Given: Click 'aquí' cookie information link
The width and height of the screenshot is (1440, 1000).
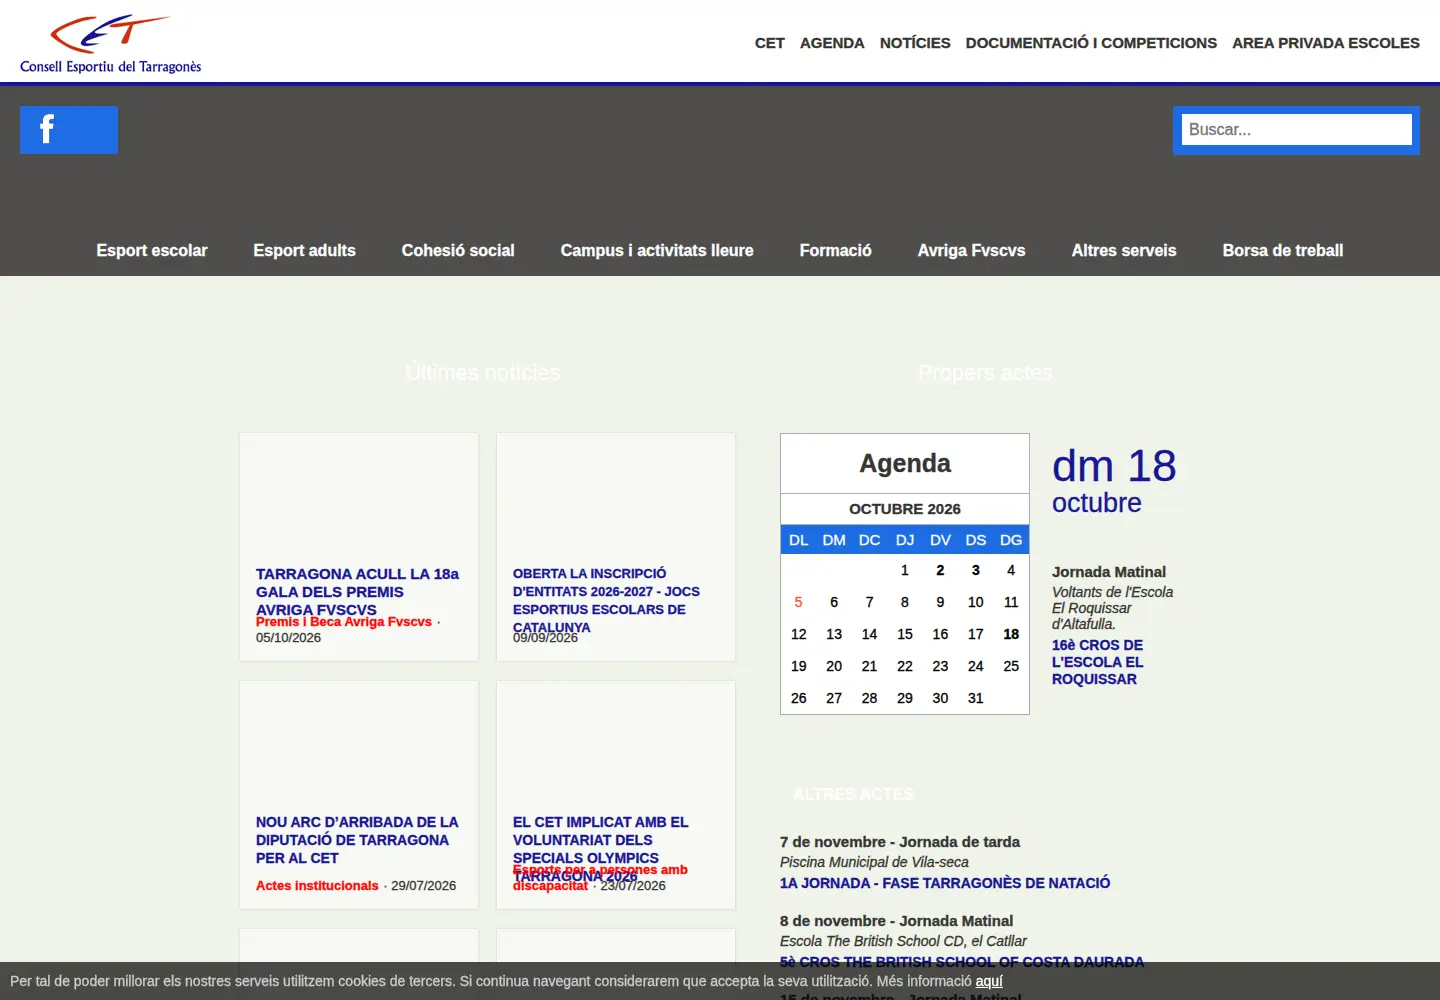Looking at the screenshot, I should 989,981.
